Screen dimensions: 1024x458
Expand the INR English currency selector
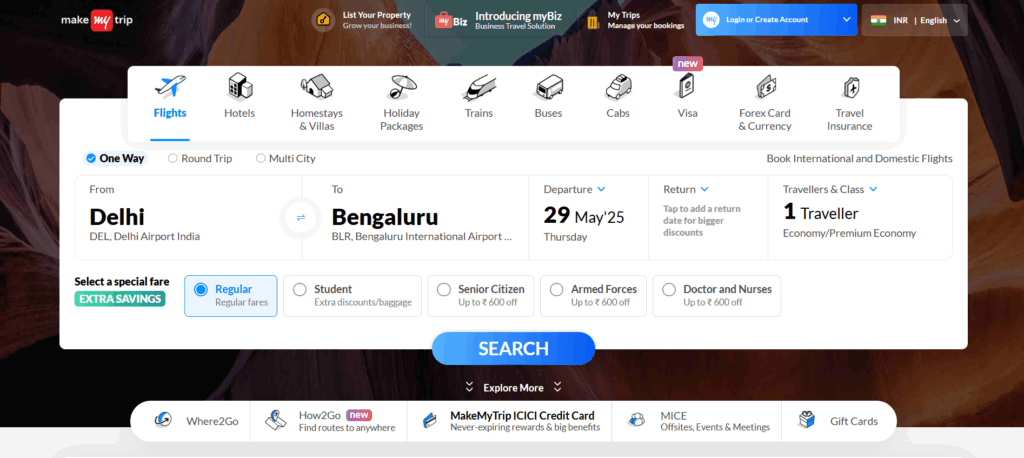(x=915, y=20)
